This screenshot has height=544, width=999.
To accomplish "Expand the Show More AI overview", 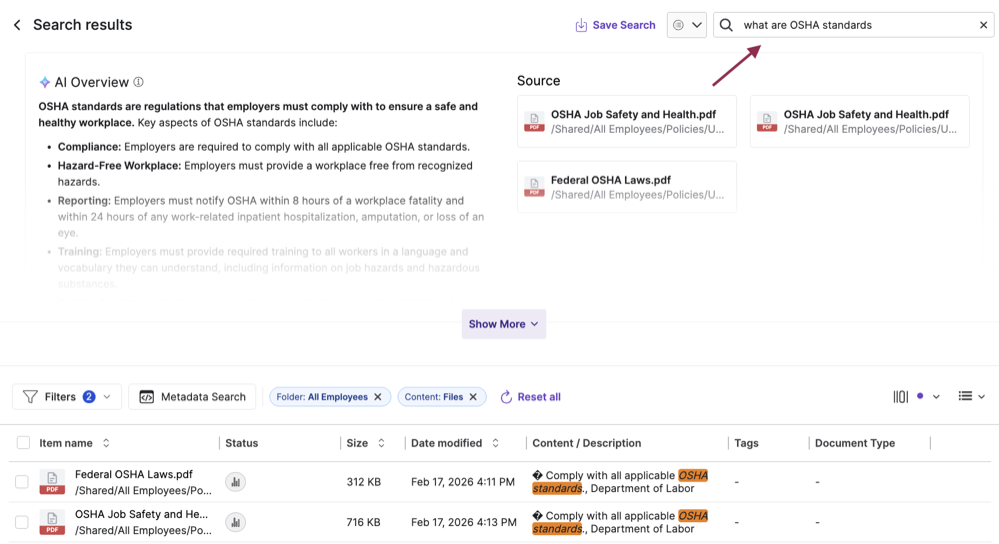I will pyautogui.click(x=503, y=324).
